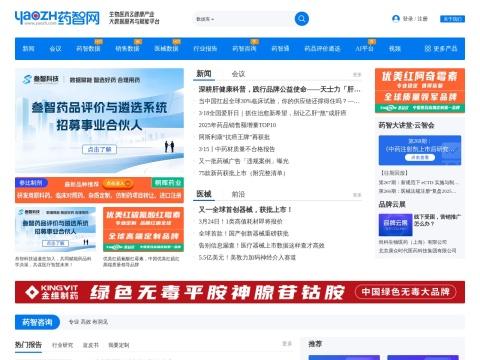The image size is (480, 360).
Task: Open article 3·15 | 中药材质量不合格报告
Action: pos(237,149)
